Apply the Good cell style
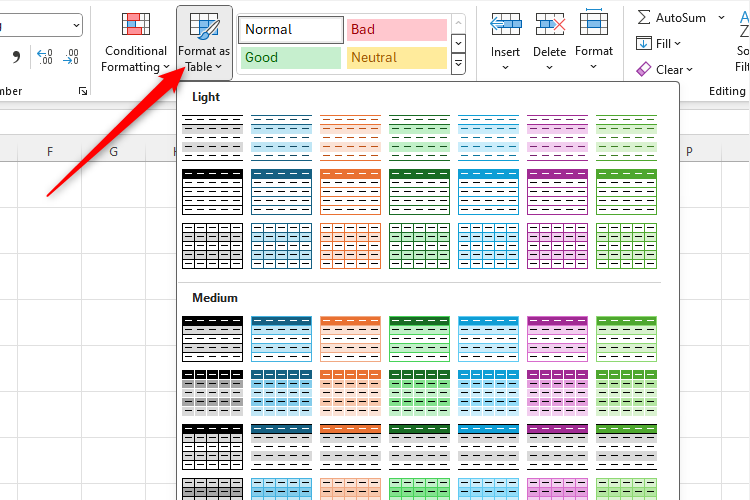 (x=291, y=57)
